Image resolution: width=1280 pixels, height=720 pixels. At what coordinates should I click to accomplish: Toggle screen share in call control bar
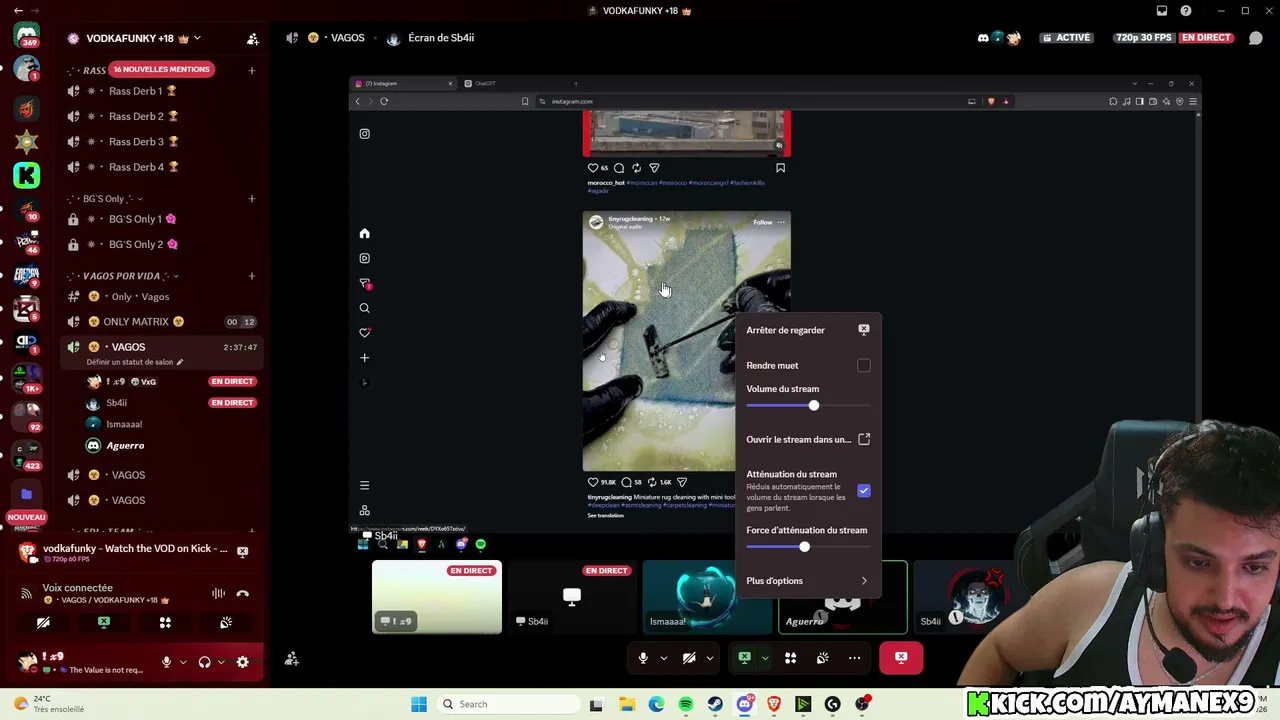tap(744, 657)
